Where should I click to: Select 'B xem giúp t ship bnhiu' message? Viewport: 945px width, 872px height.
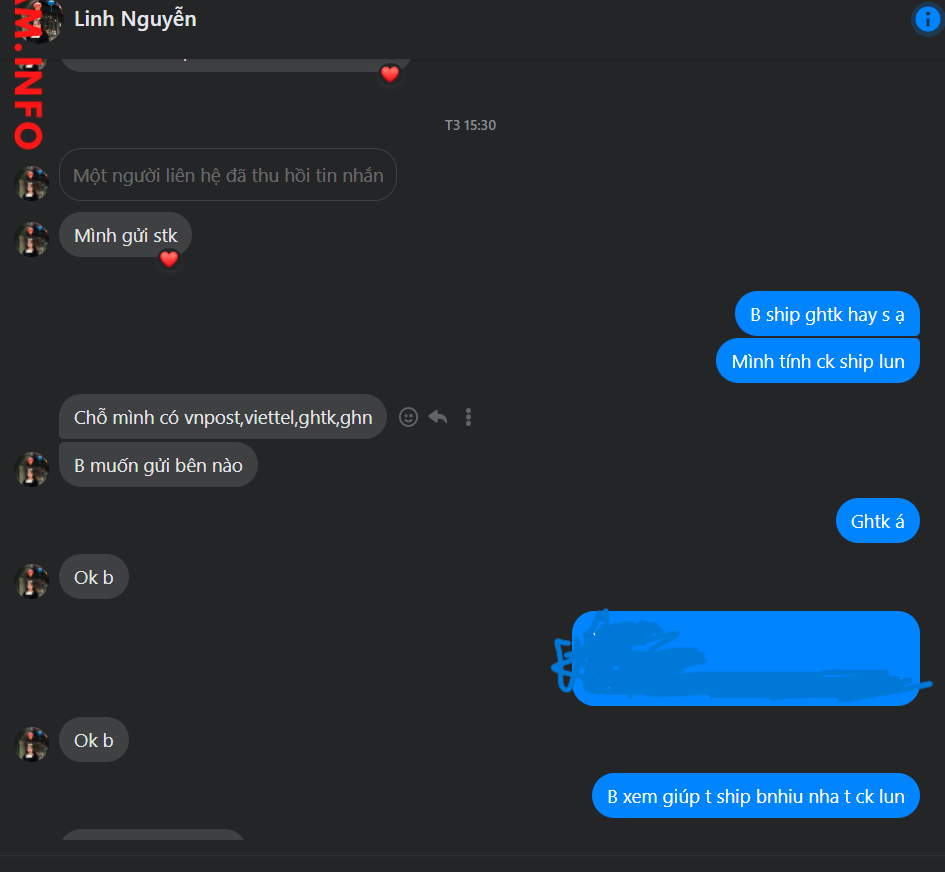756,795
